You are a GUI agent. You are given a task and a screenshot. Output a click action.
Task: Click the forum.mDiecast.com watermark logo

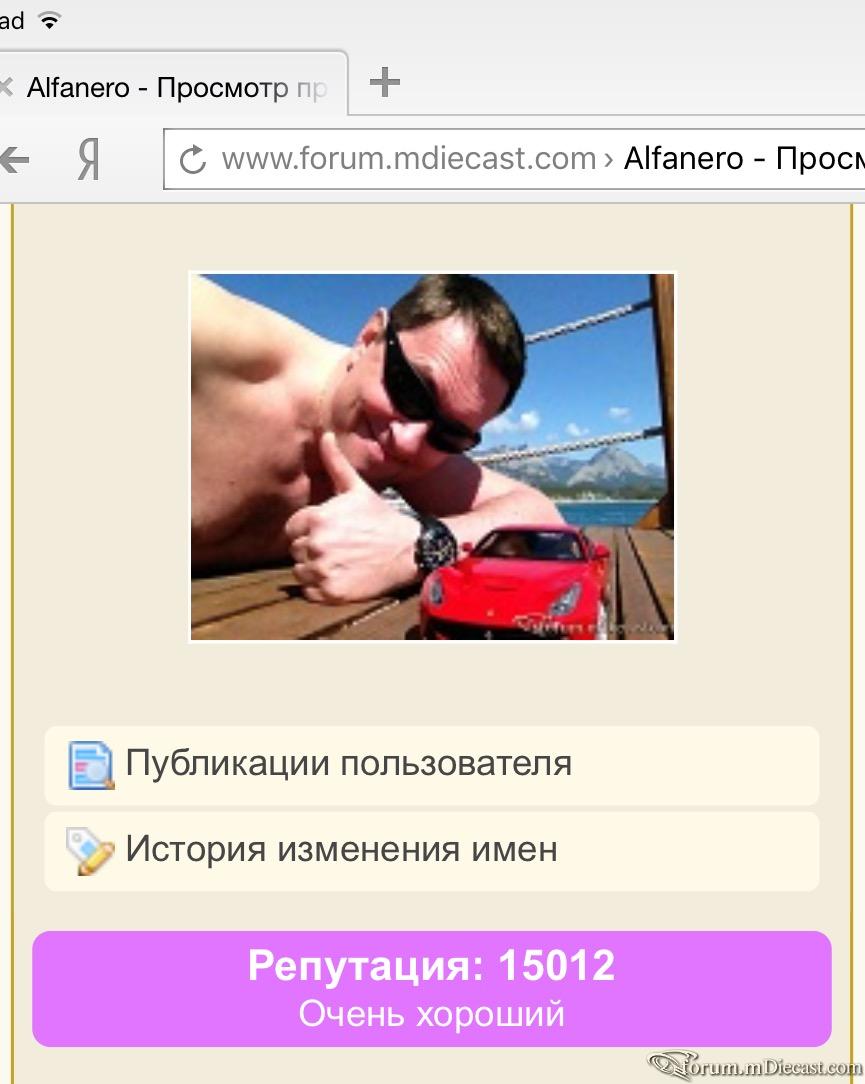(x=755, y=1065)
